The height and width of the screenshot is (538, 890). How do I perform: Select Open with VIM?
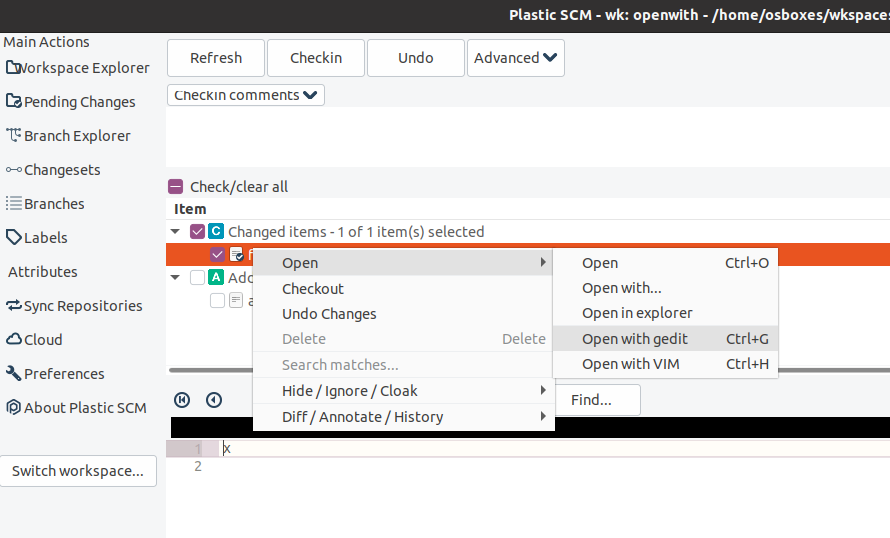tap(665, 364)
